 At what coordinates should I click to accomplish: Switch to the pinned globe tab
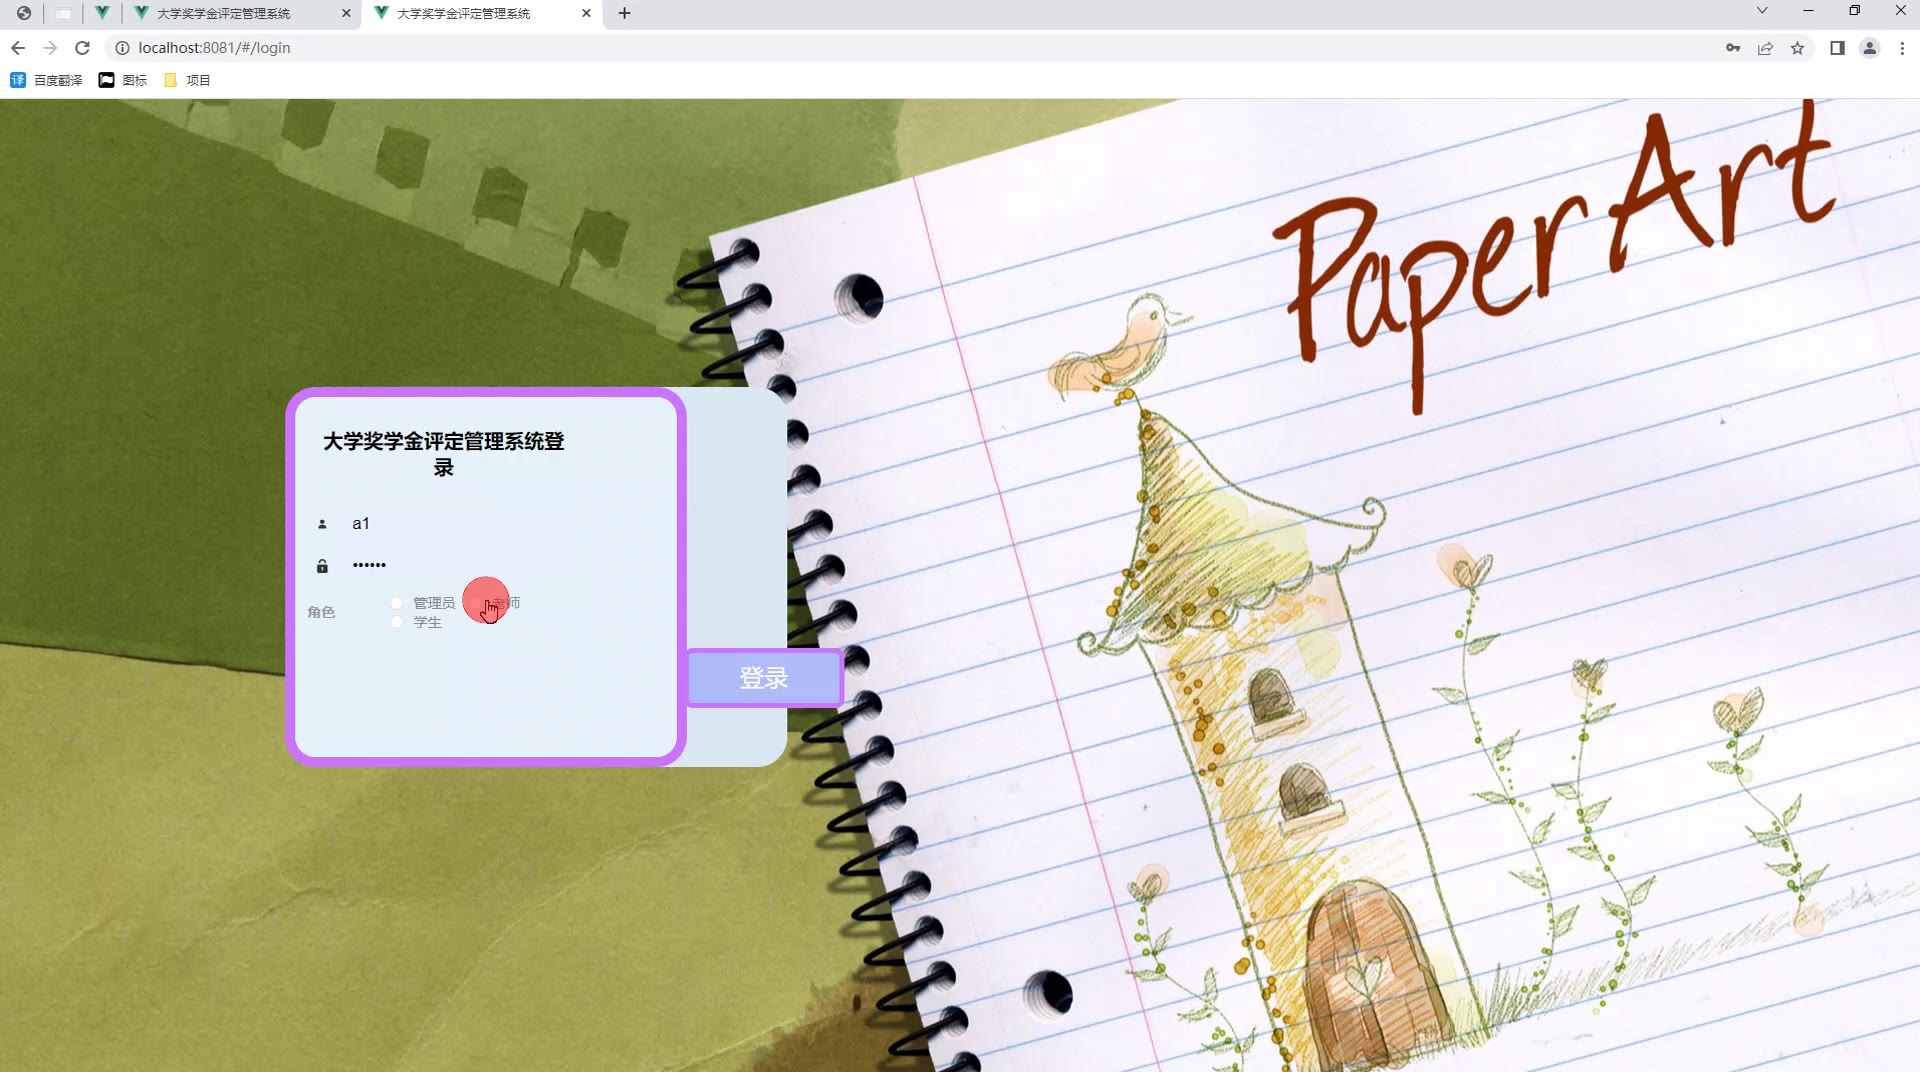[x=23, y=13]
